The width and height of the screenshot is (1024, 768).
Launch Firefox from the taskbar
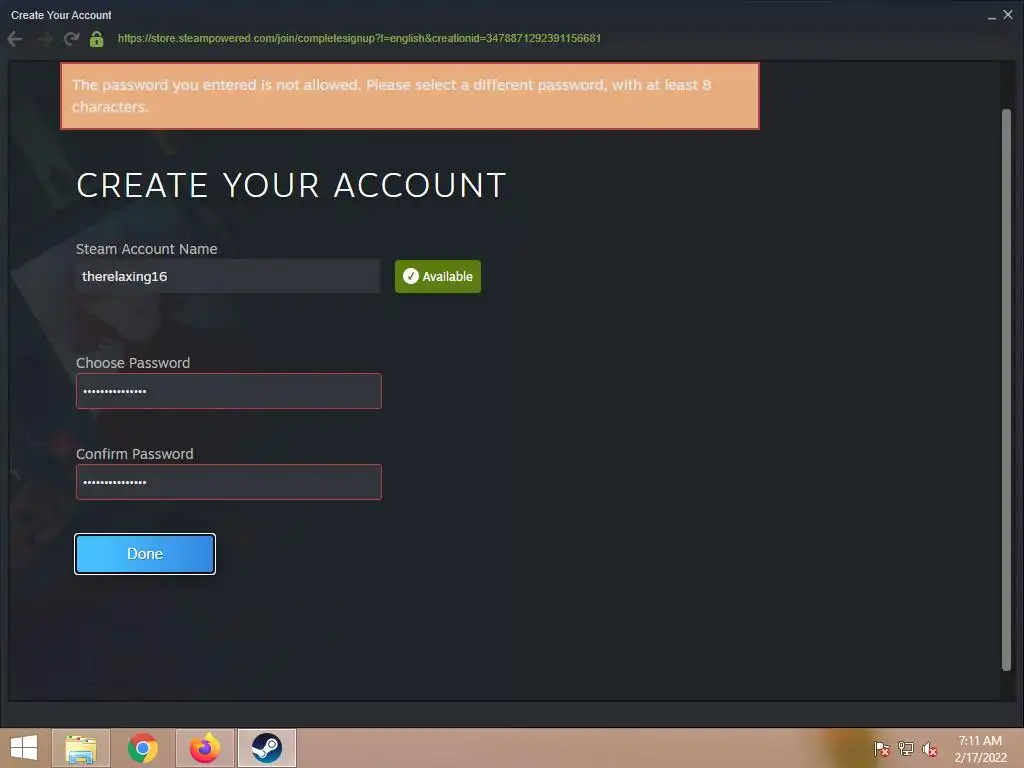point(205,748)
